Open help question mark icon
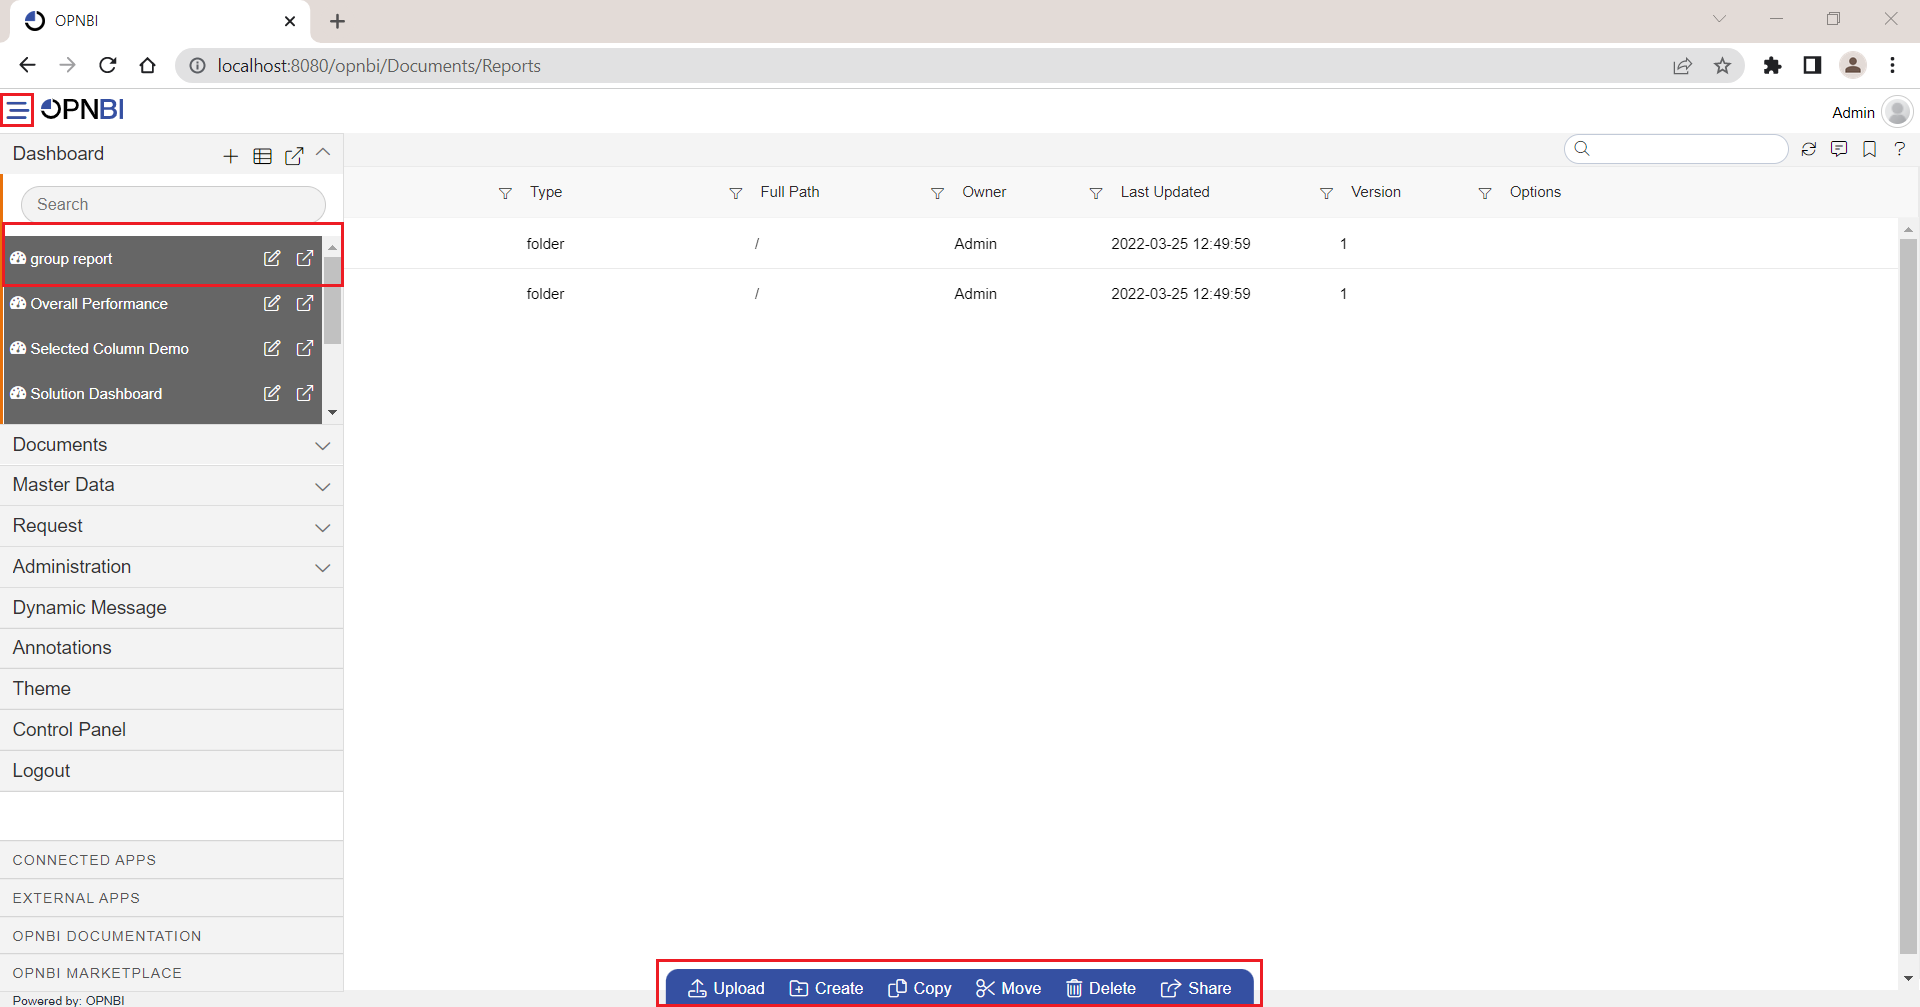This screenshot has height=1007, width=1920. tap(1900, 149)
